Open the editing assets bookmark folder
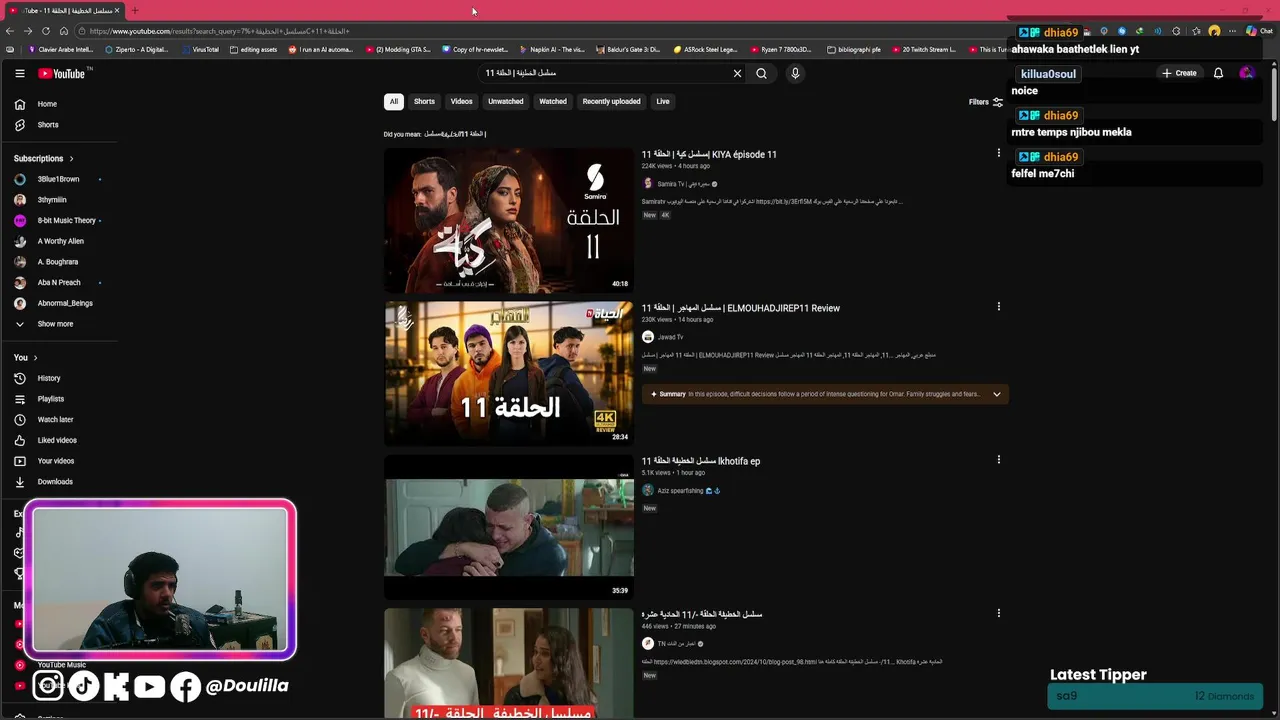1280x720 pixels. click(x=254, y=49)
